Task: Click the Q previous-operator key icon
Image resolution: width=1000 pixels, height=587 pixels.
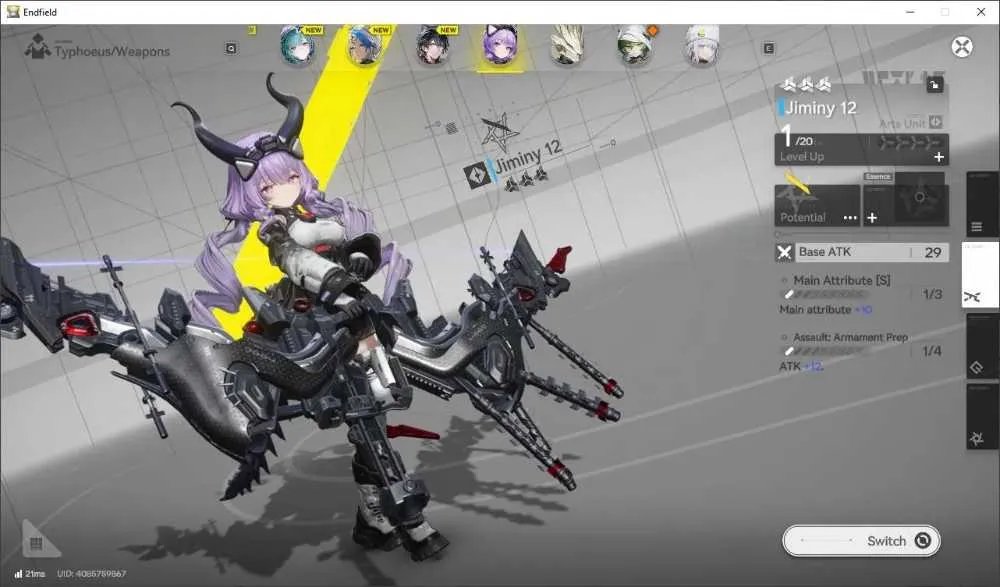Action: [231, 48]
